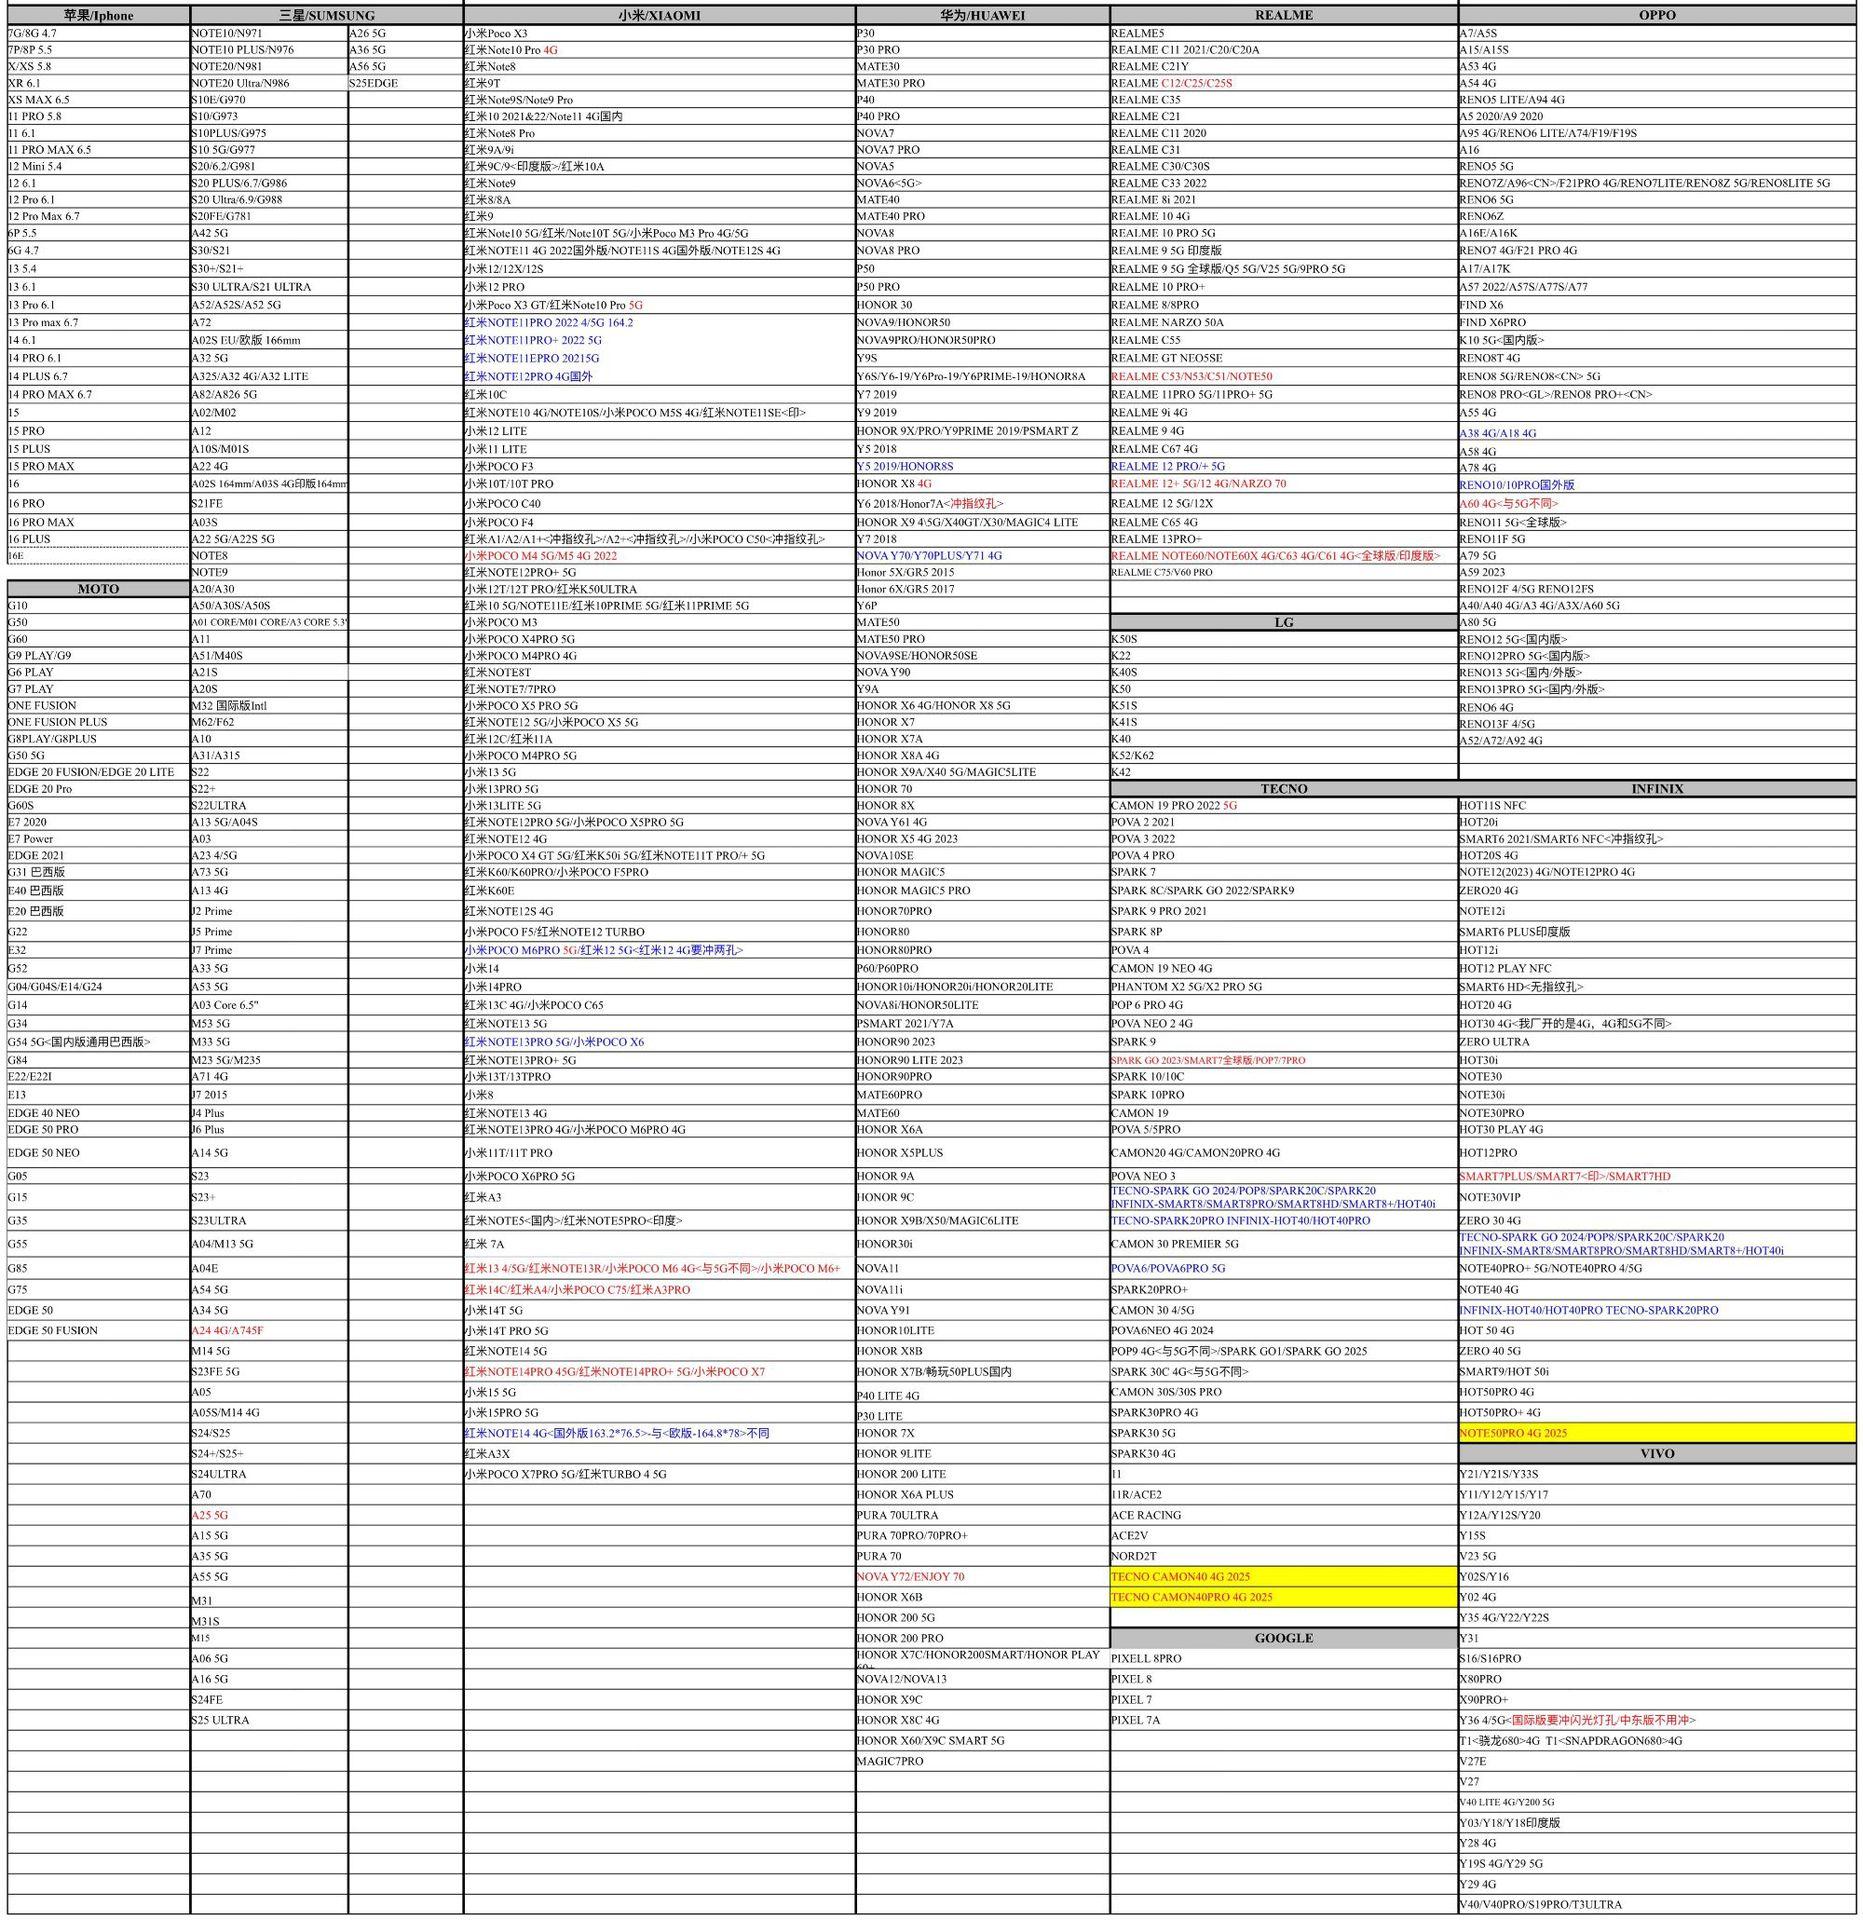Click the 小米/XIAOMI column header

659,15
